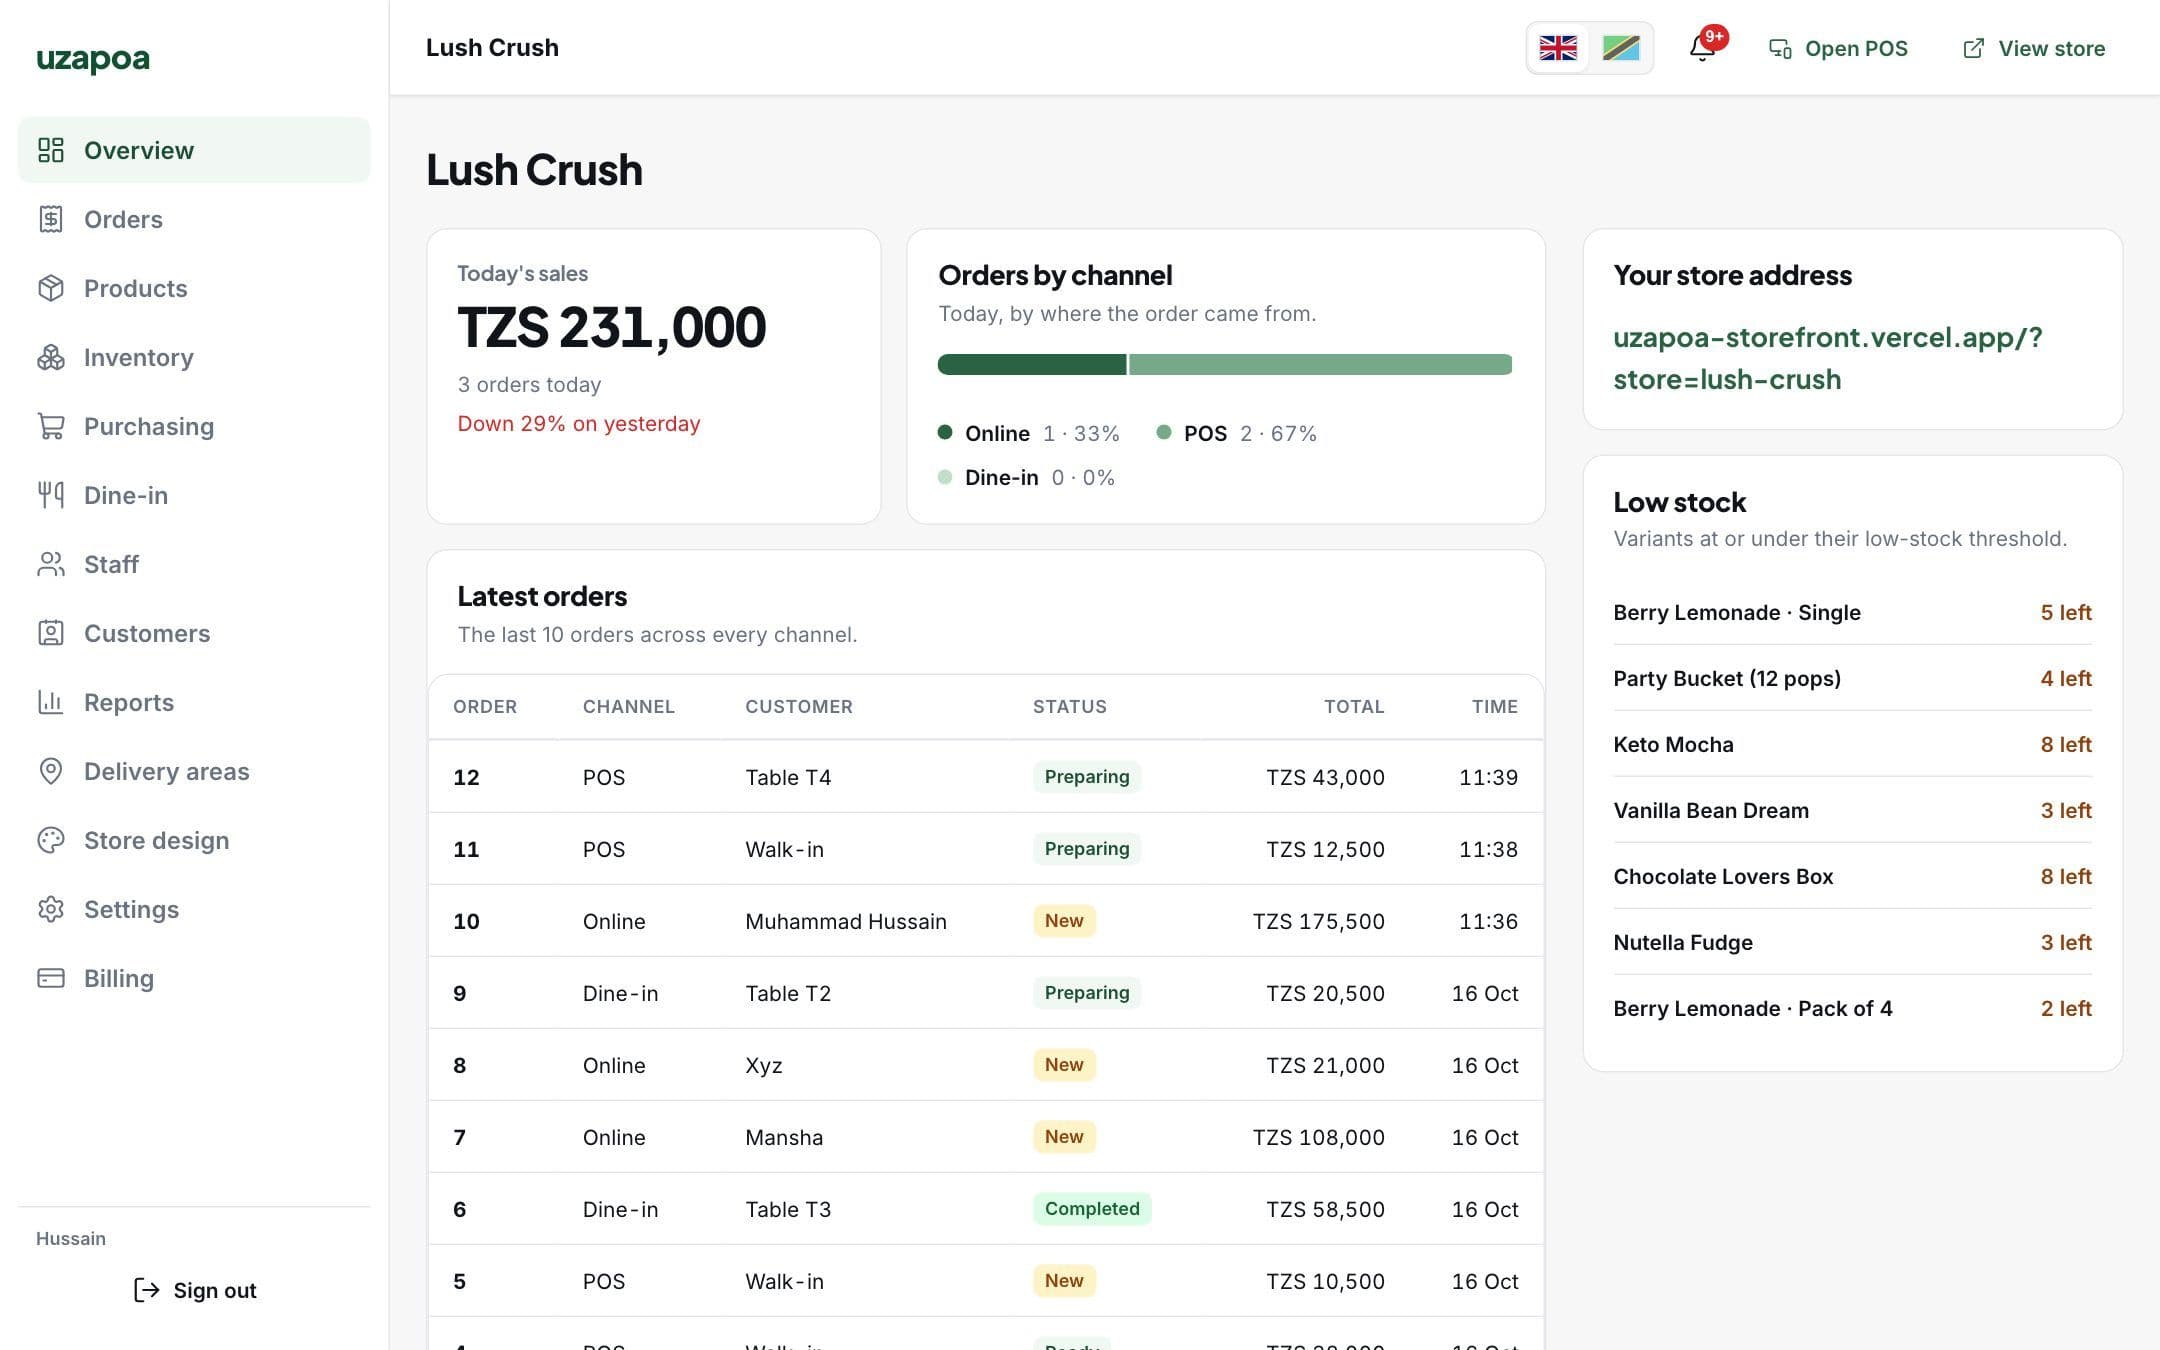Navigate to Inventory
Image resolution: width=2160 pixels, height=1350 pixels.
tap(194, 357)
